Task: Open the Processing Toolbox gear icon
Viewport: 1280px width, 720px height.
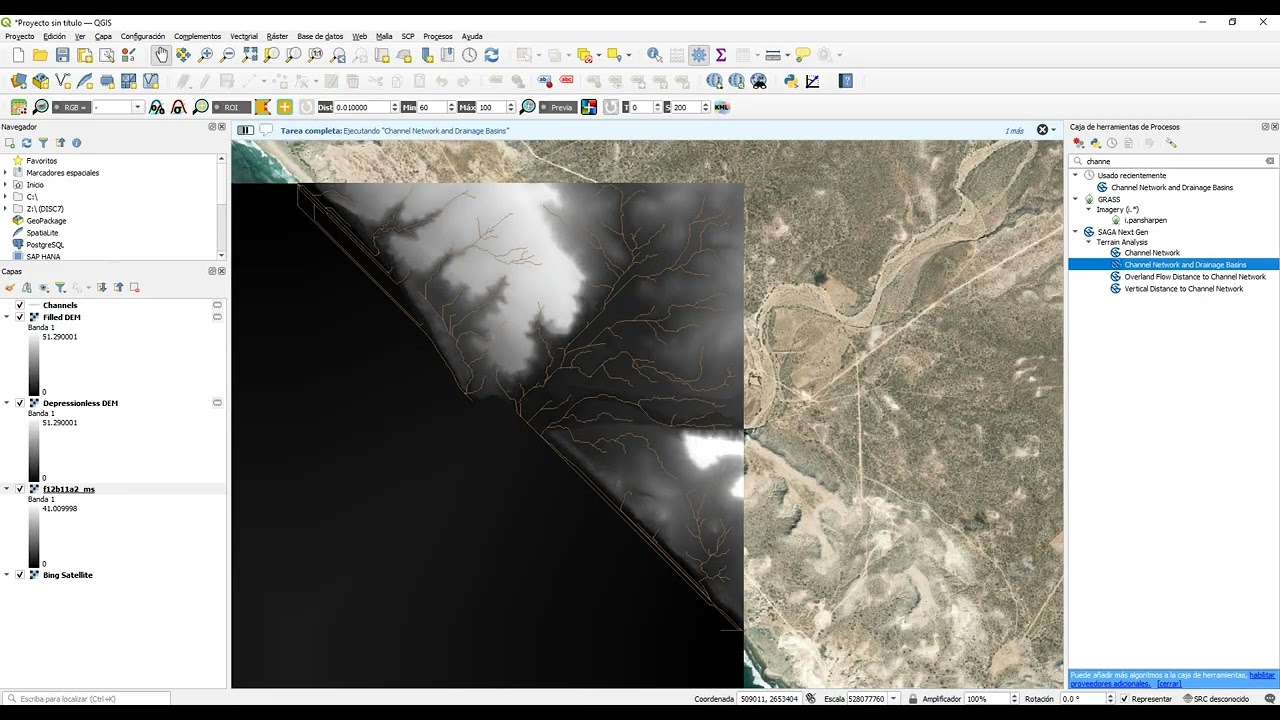Action: [698, 55]
